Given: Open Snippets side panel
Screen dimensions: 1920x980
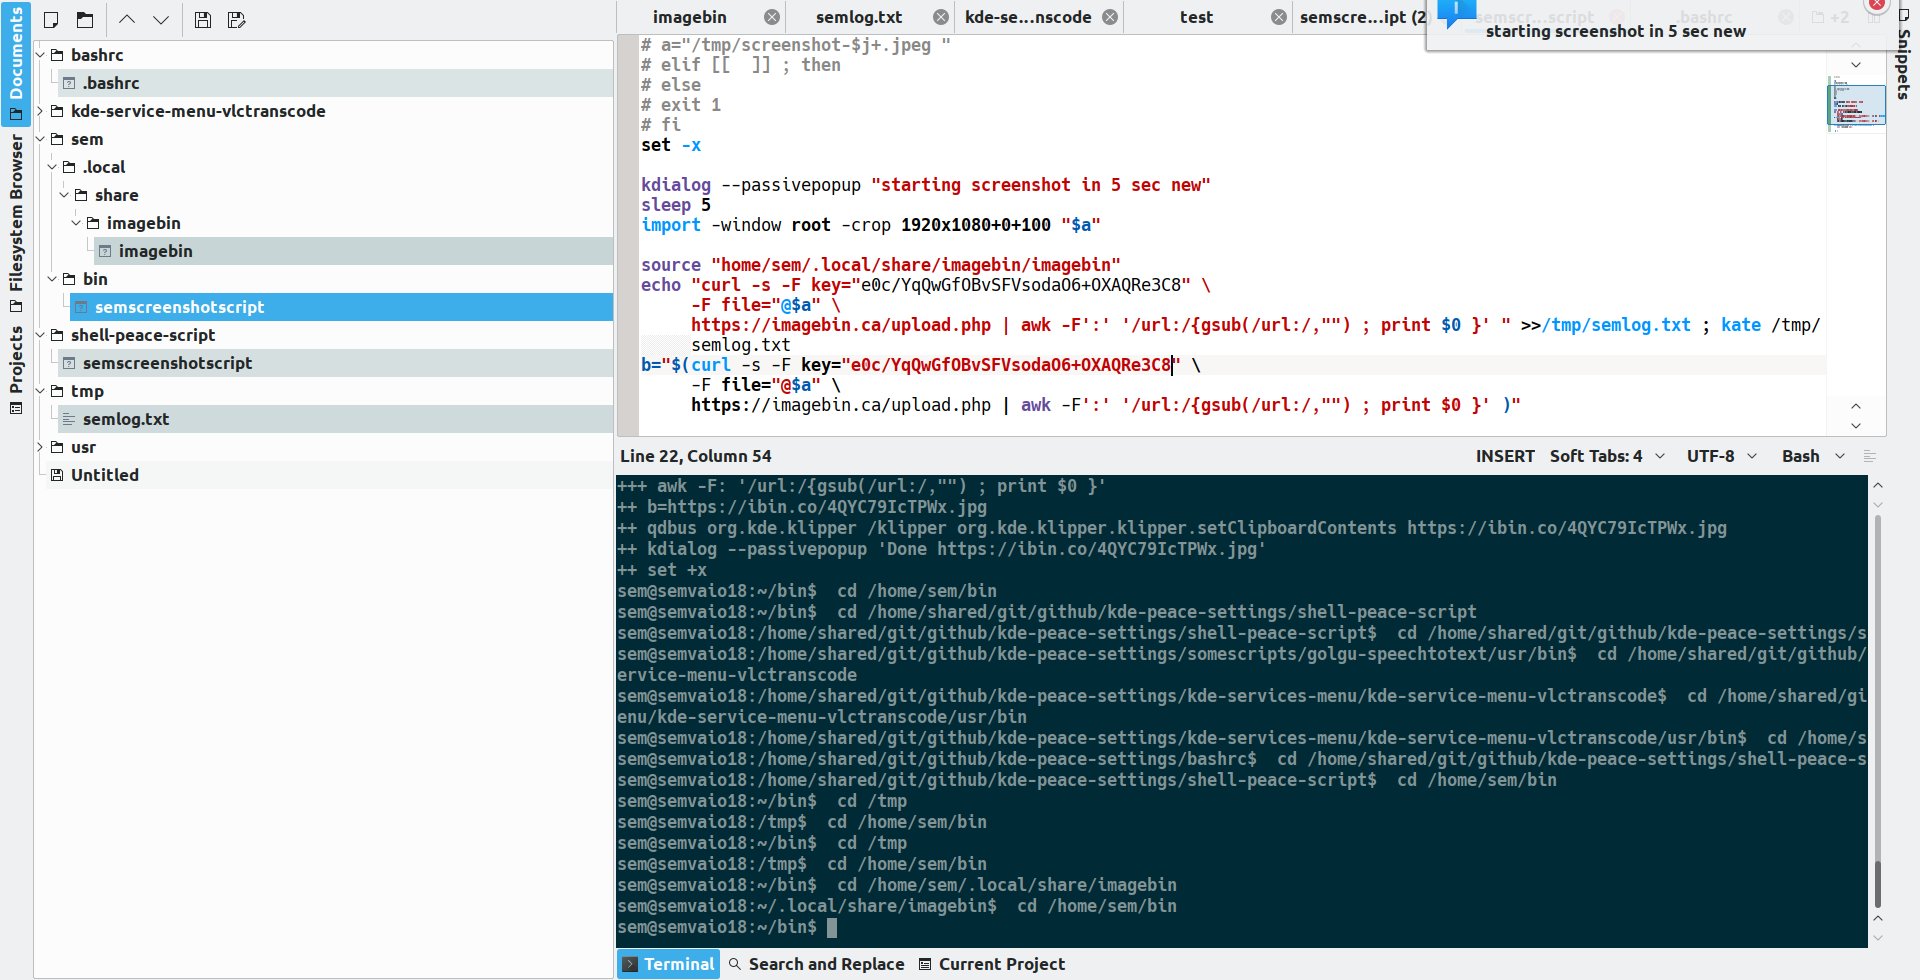Looking at the screenshot, I should pos(1903,55).
